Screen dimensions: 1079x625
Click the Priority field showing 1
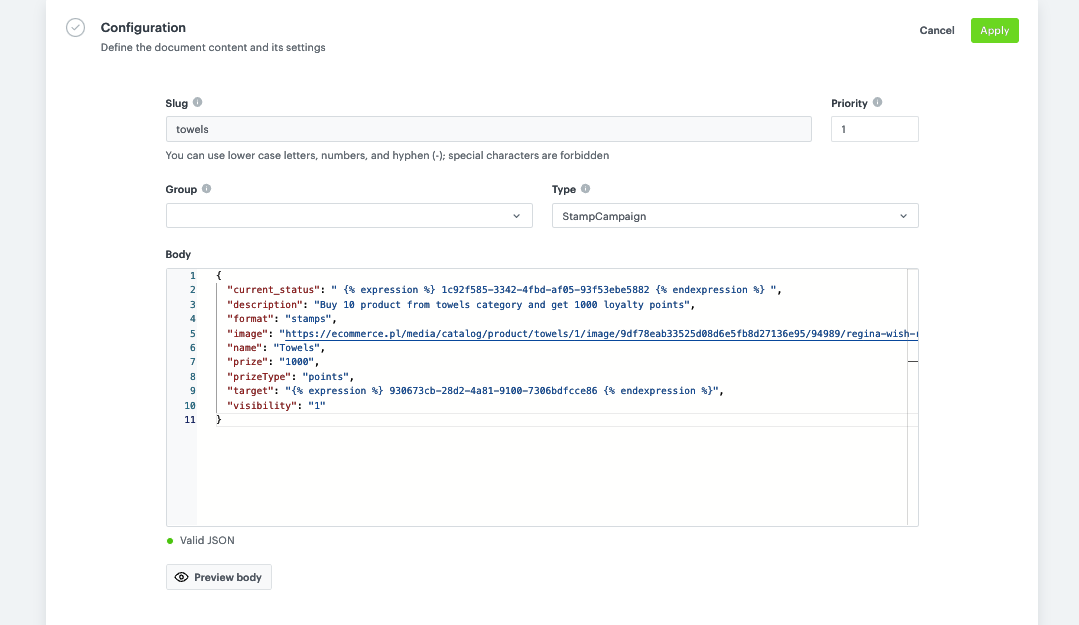click(874, 128)
